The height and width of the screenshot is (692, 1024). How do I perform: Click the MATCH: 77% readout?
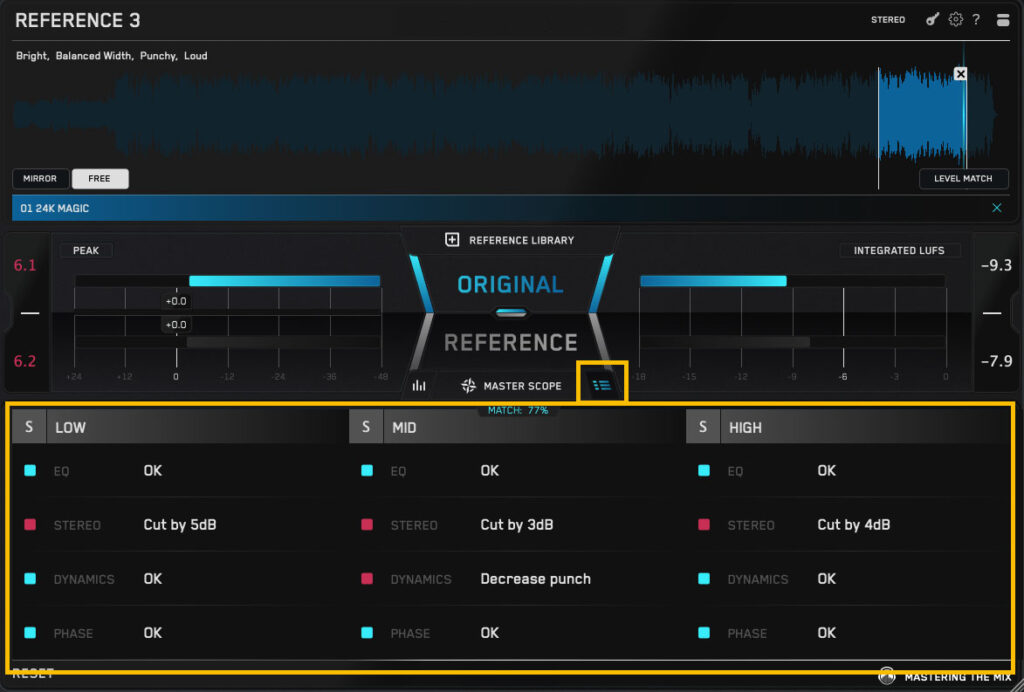[x=517, y=410]
